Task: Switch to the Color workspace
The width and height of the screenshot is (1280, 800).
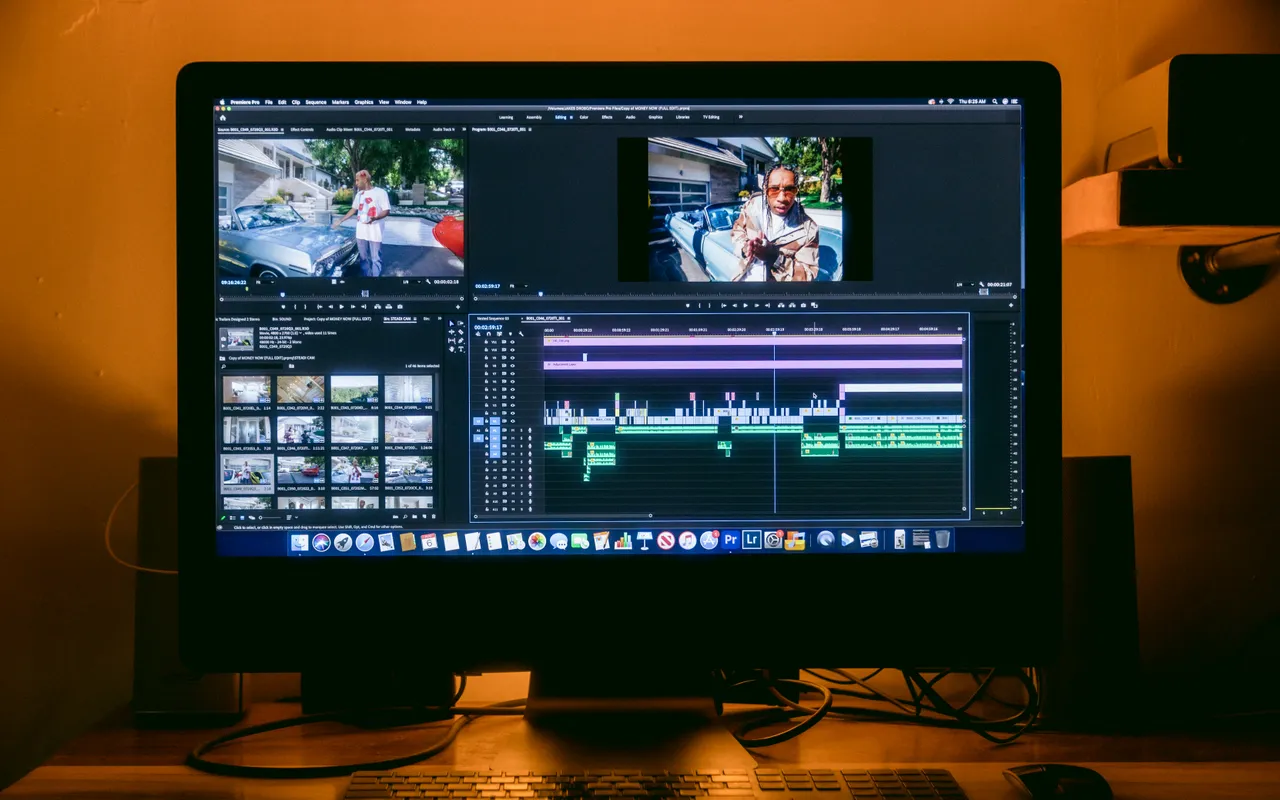Action: pos(584,117)
